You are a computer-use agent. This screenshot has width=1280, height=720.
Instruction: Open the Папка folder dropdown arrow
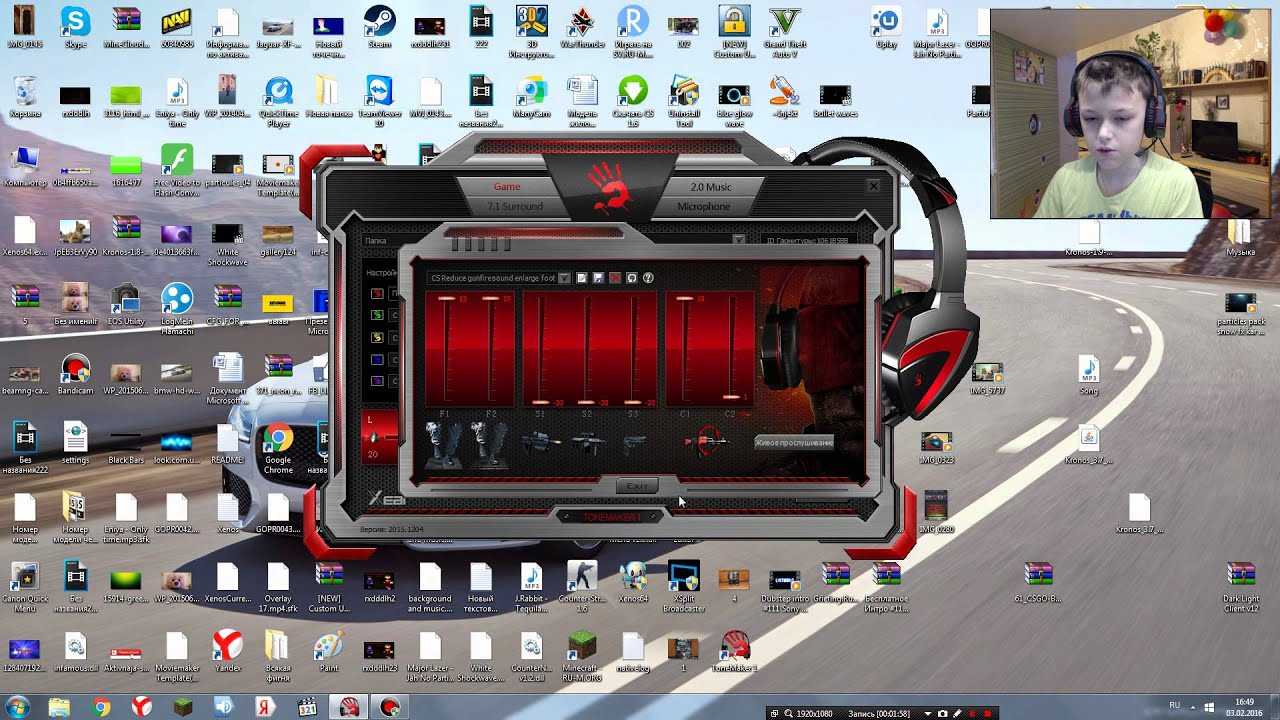coord(739,240)
